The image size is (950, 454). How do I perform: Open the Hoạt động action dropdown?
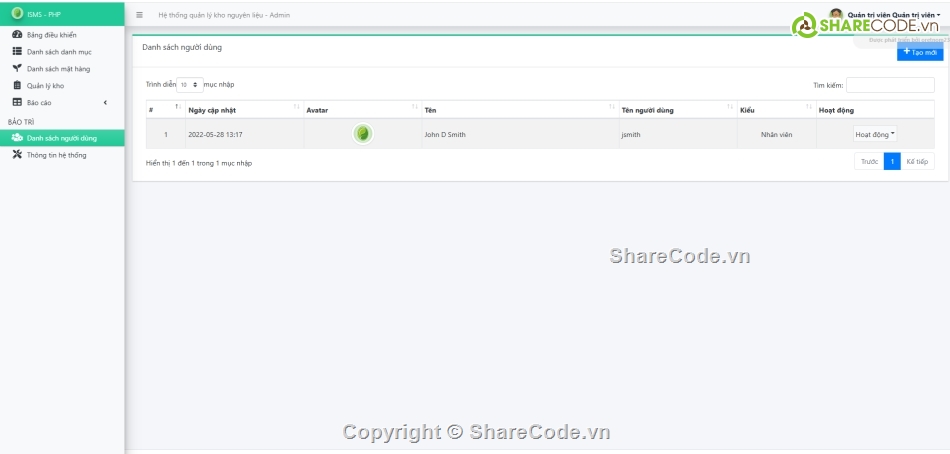pyautogui.click(x=875, y=134)
